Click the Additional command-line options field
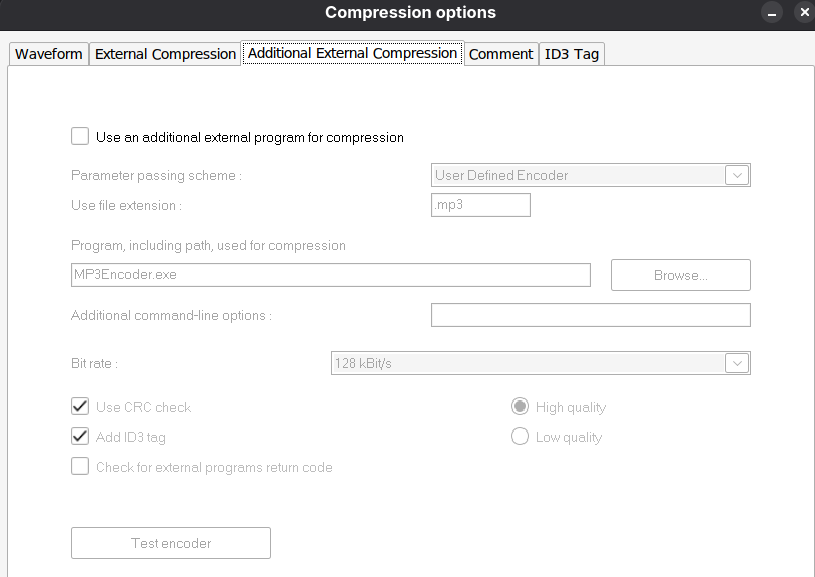The height and width of the screenshot is (577, 815). [590, 315]
